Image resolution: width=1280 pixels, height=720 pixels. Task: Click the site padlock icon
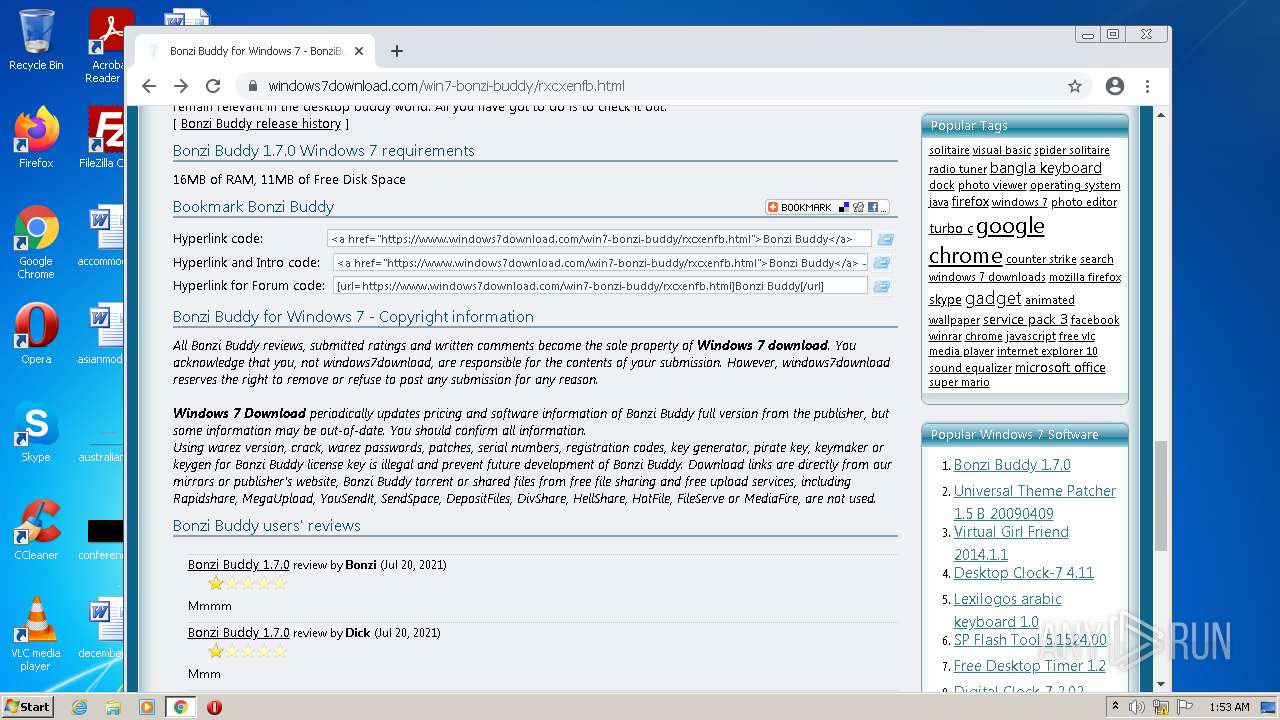(252, 86)
